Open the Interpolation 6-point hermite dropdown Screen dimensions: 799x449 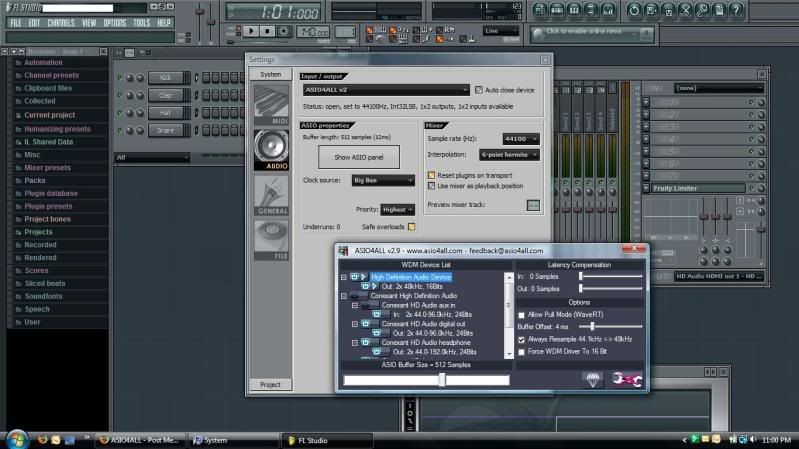[x=509, y=154]
